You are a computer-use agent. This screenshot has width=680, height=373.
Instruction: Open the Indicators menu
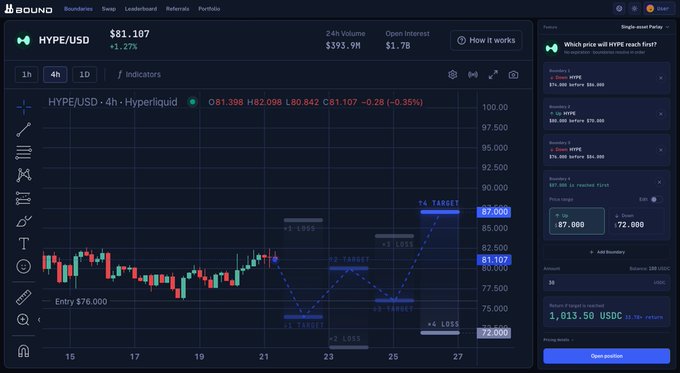coord(139,75)
